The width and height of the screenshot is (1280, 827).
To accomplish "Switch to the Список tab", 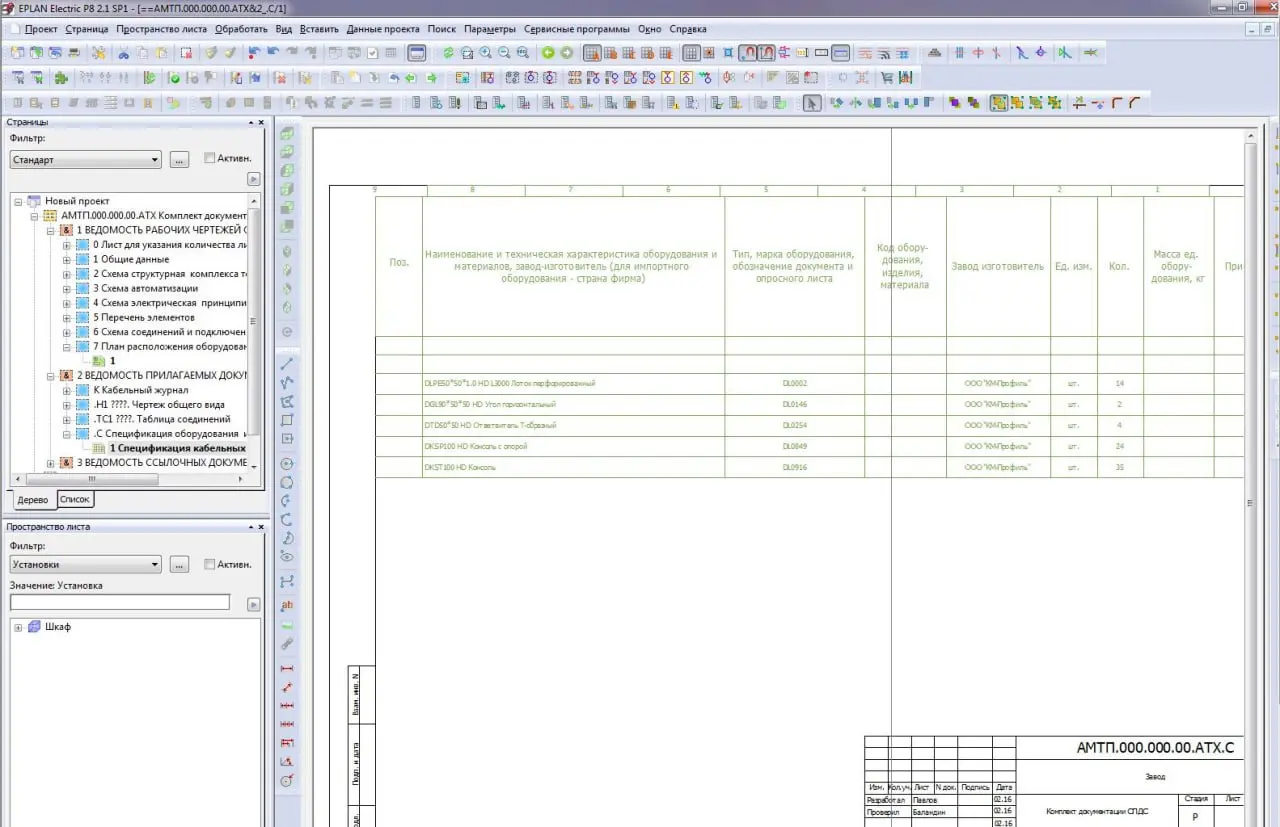I will coord(75,499).
